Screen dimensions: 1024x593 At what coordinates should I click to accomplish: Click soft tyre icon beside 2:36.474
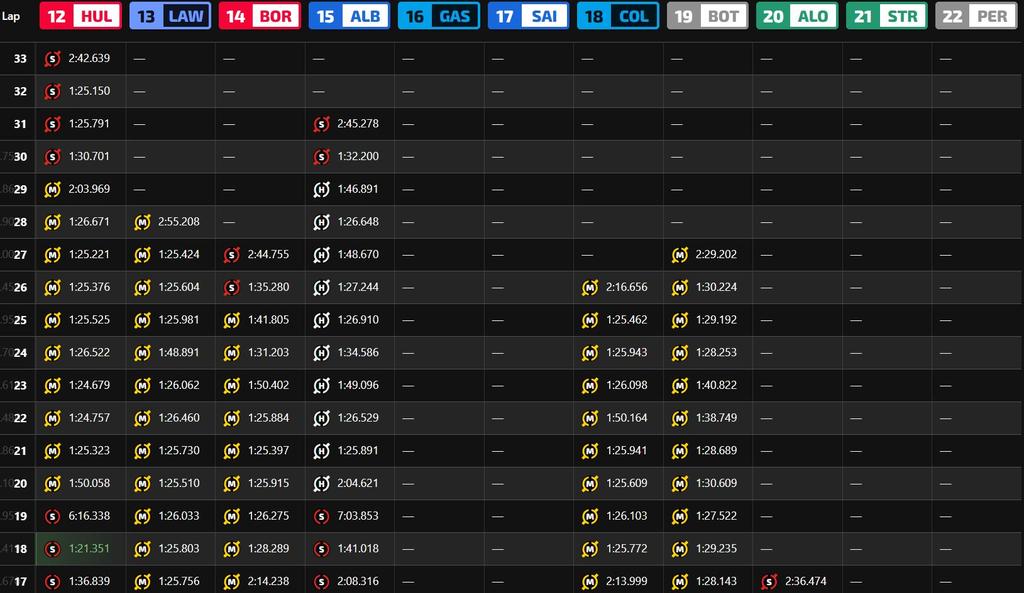[x=769, y=581]
